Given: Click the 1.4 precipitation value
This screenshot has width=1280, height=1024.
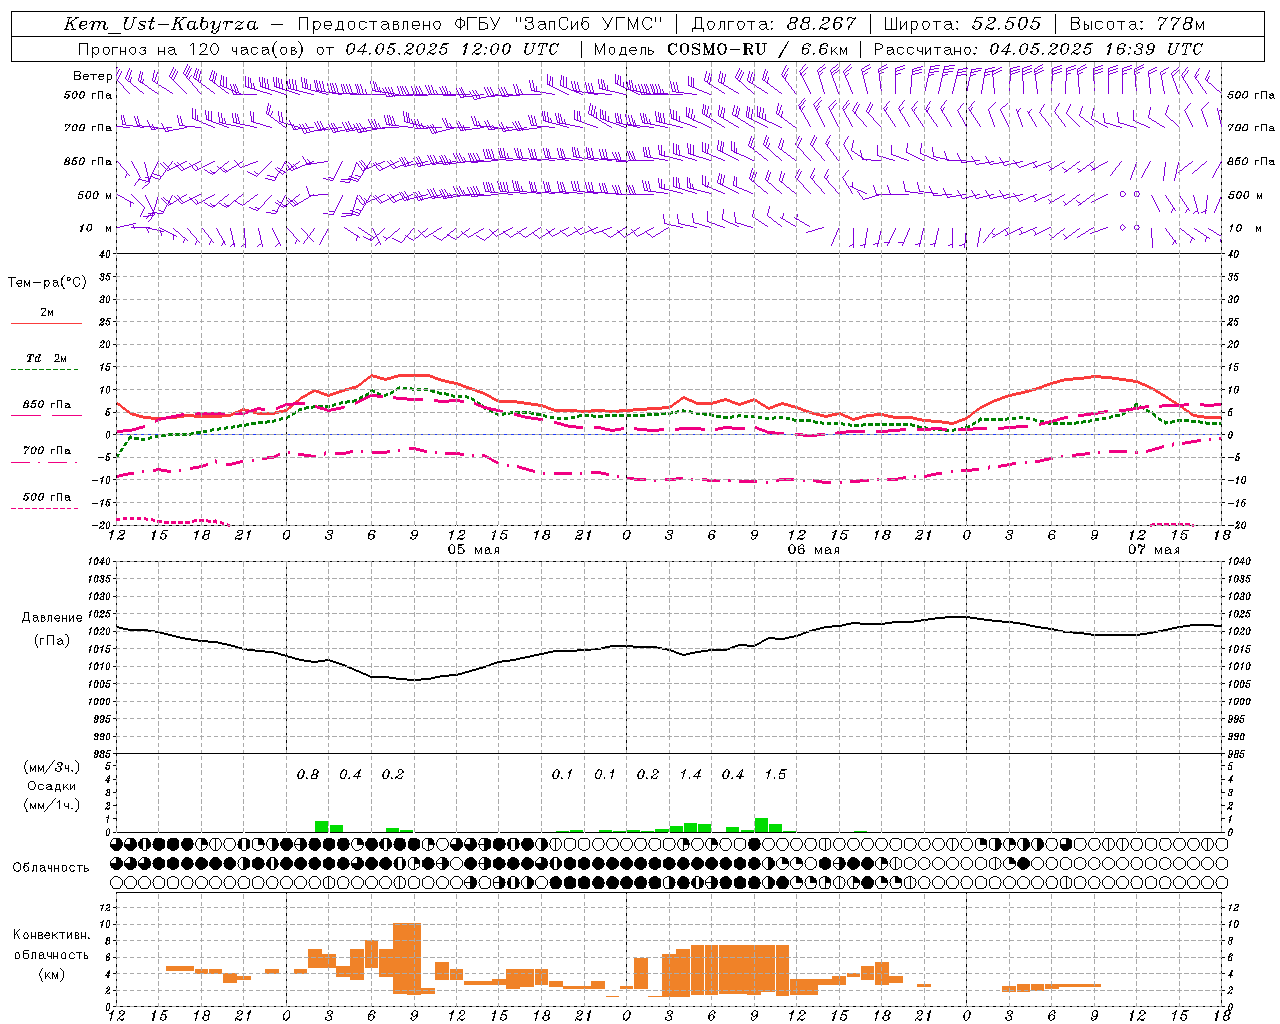Looking at the screenshot, I should click(x=690, y=775).
